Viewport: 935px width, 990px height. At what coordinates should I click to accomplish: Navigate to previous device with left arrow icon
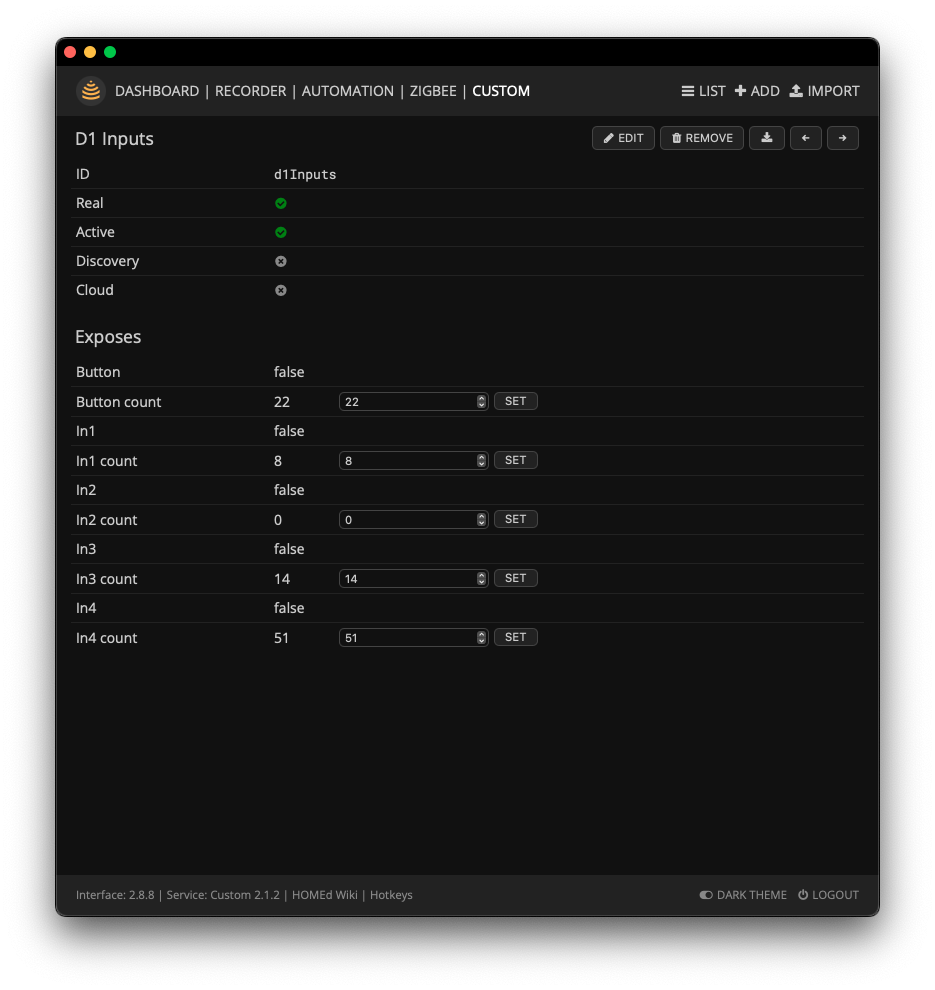click(x=805, y=138)
